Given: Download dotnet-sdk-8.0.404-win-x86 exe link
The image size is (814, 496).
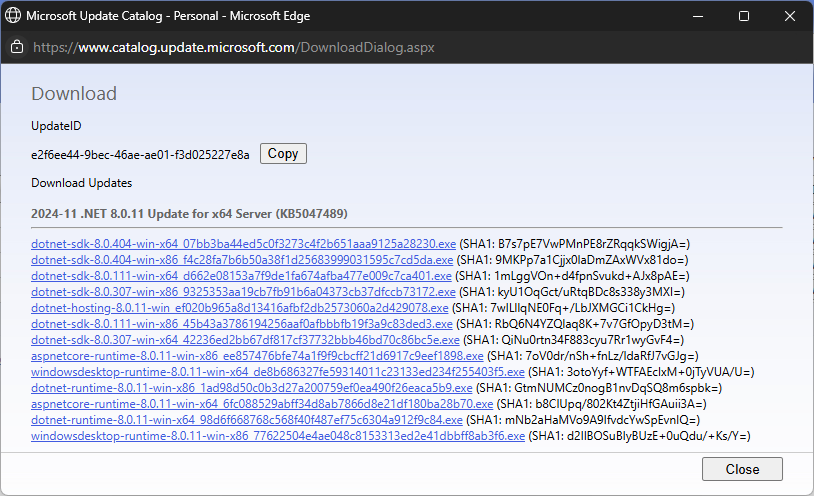Looking at the screenshot, I should click(242, 260).
